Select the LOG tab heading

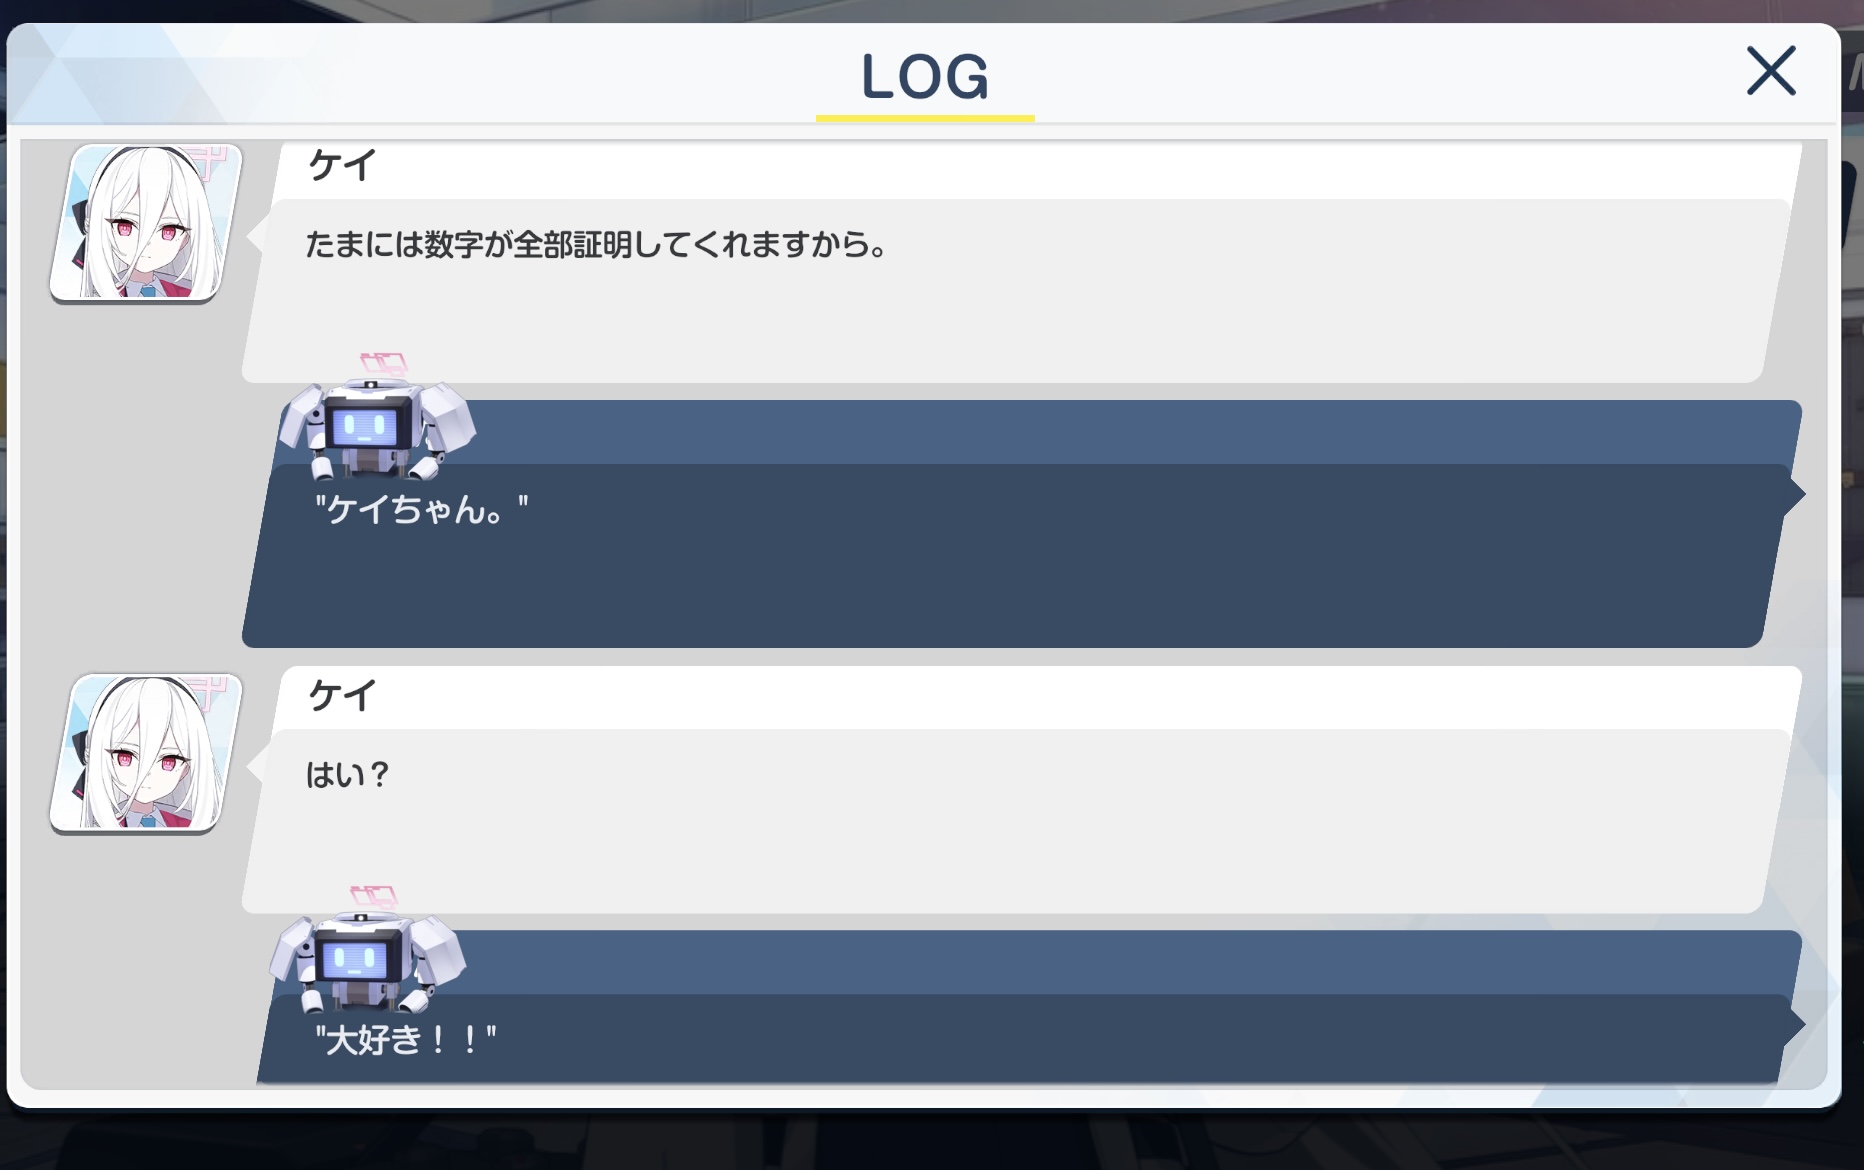coord(925,77)
